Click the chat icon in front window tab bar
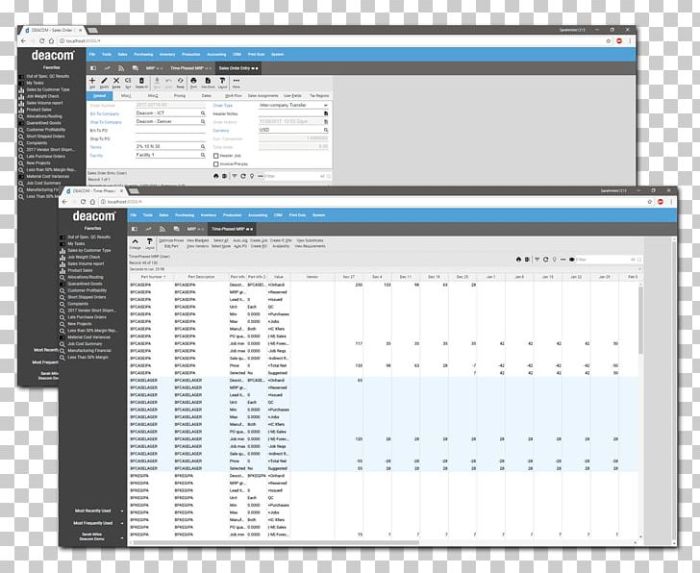The height and width of the screenshot is (573, 700). [x=176, y=229]
